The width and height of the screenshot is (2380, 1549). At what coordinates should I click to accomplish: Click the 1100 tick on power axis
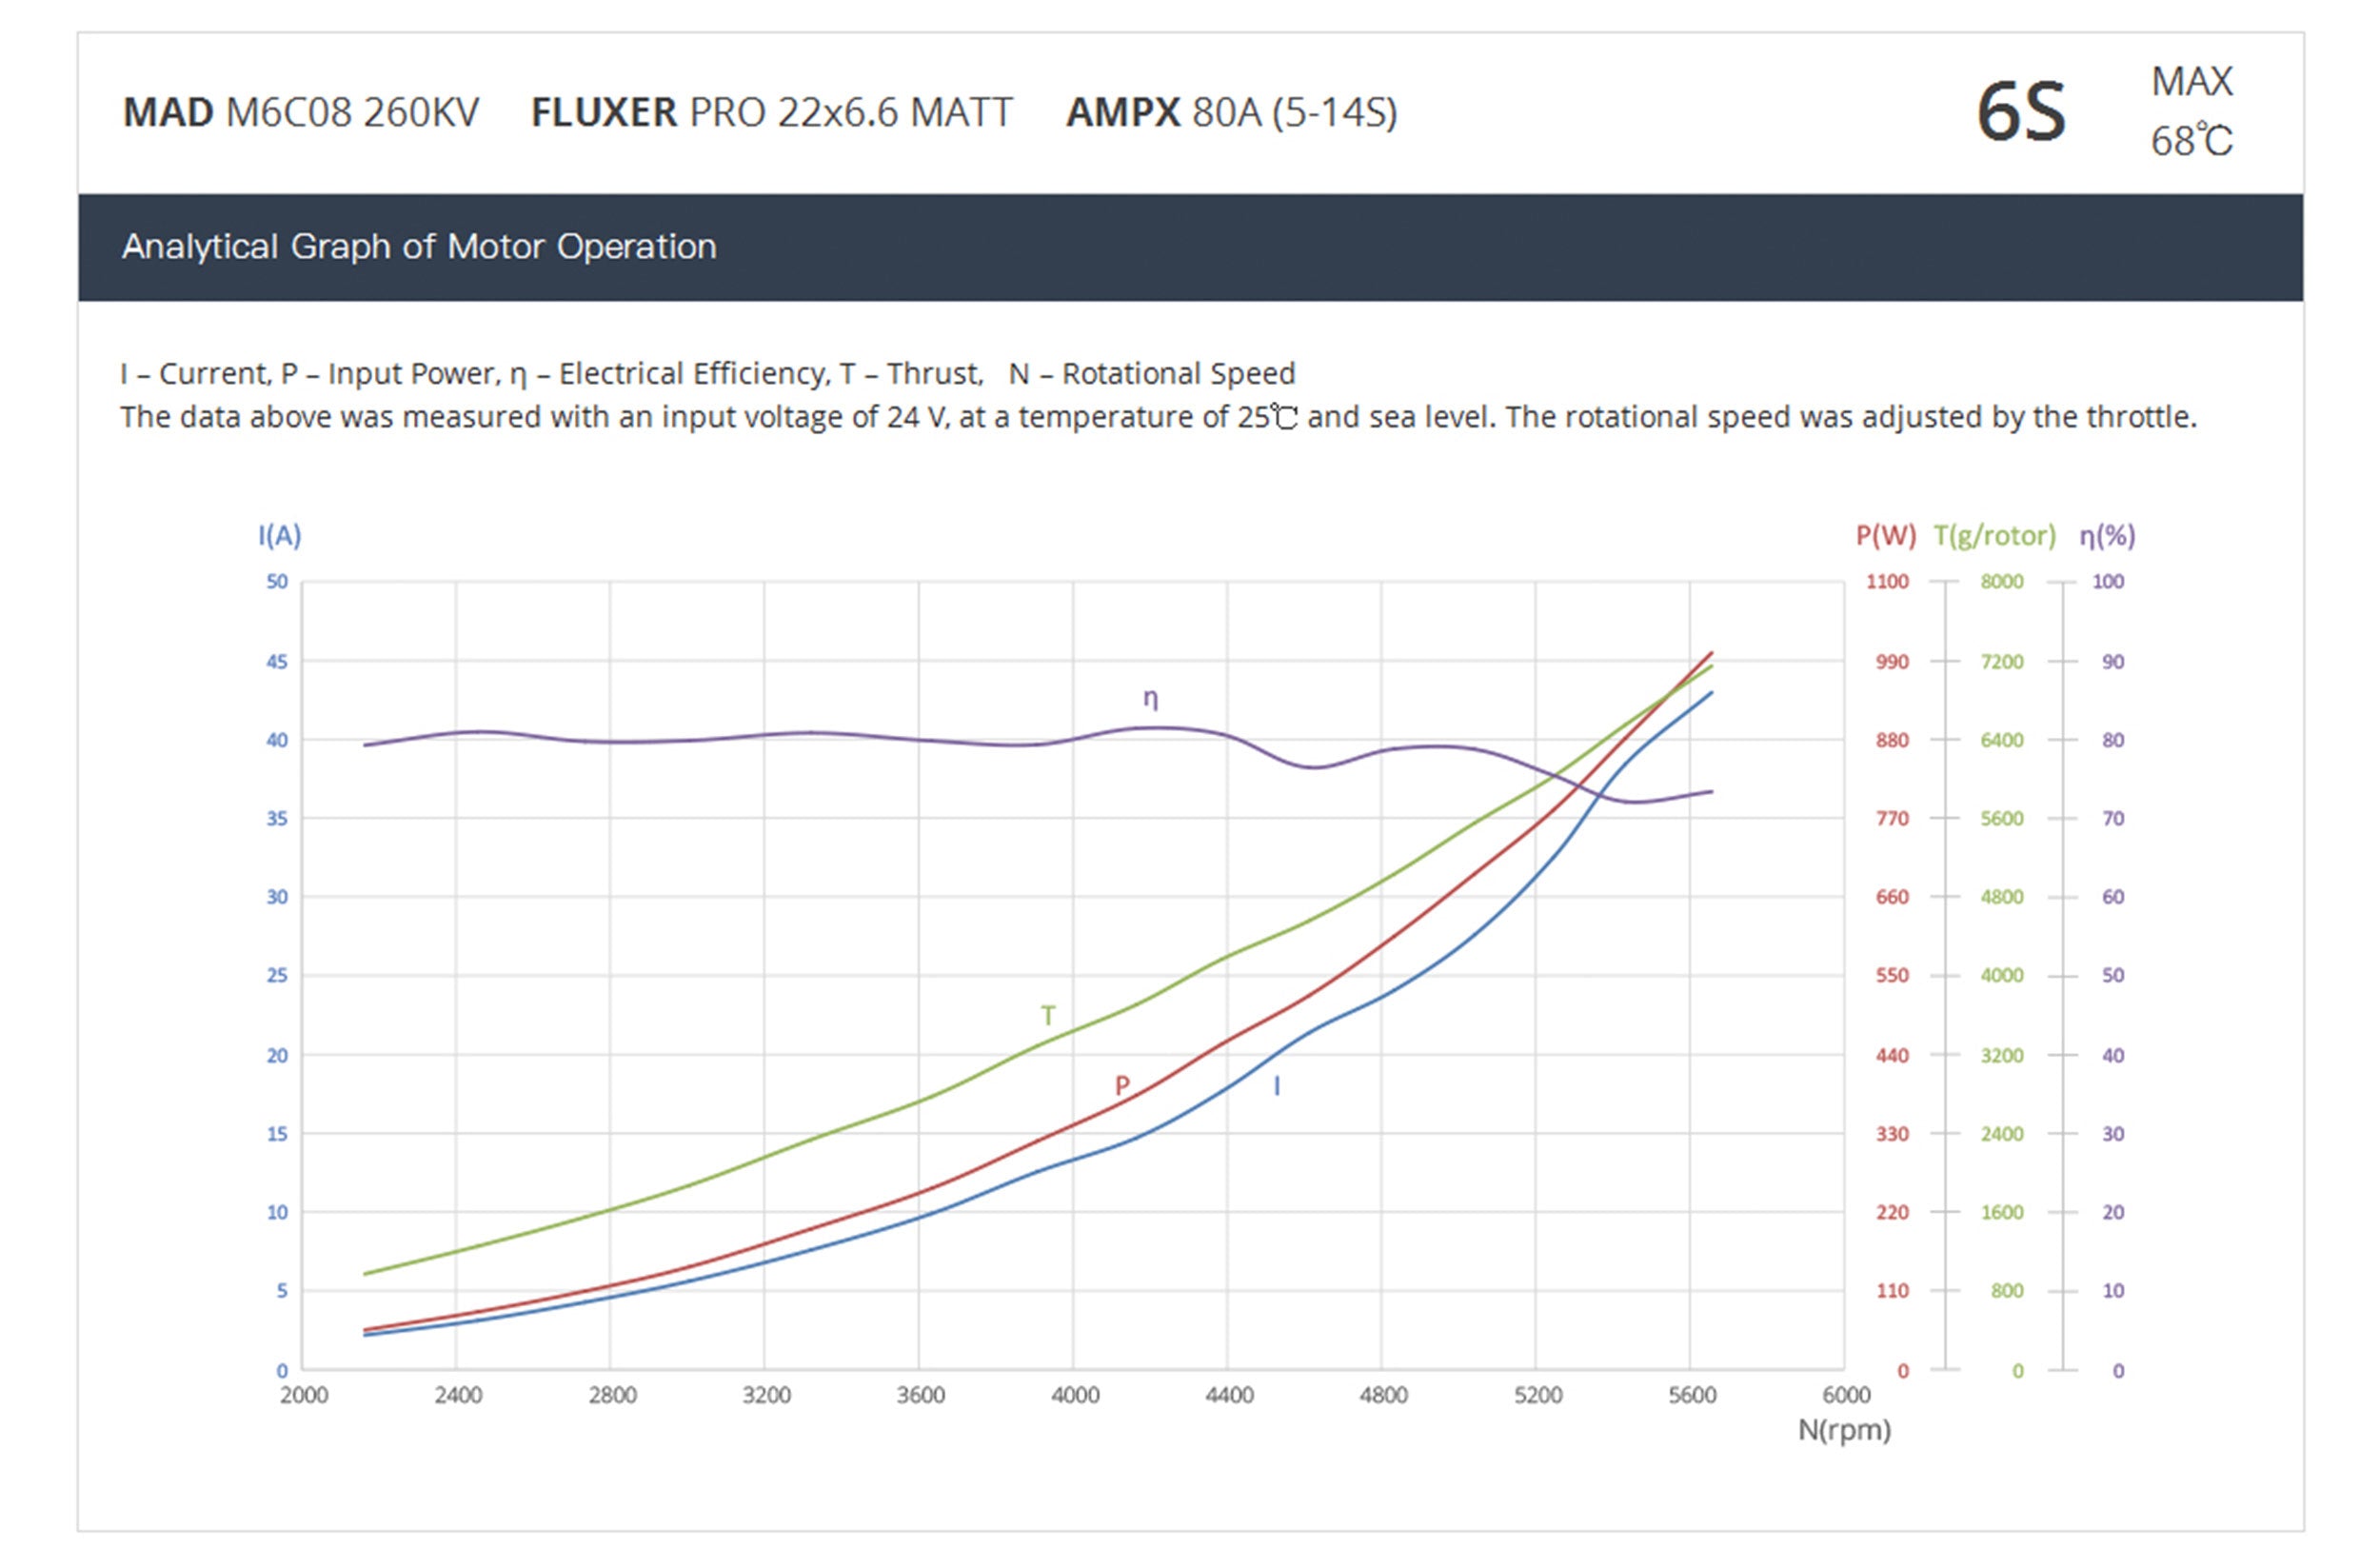coord(1887,582)
